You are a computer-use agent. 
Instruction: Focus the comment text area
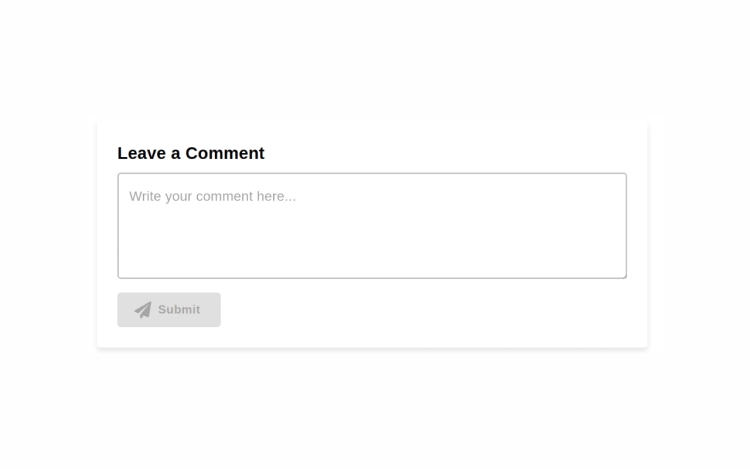(372, 226)
